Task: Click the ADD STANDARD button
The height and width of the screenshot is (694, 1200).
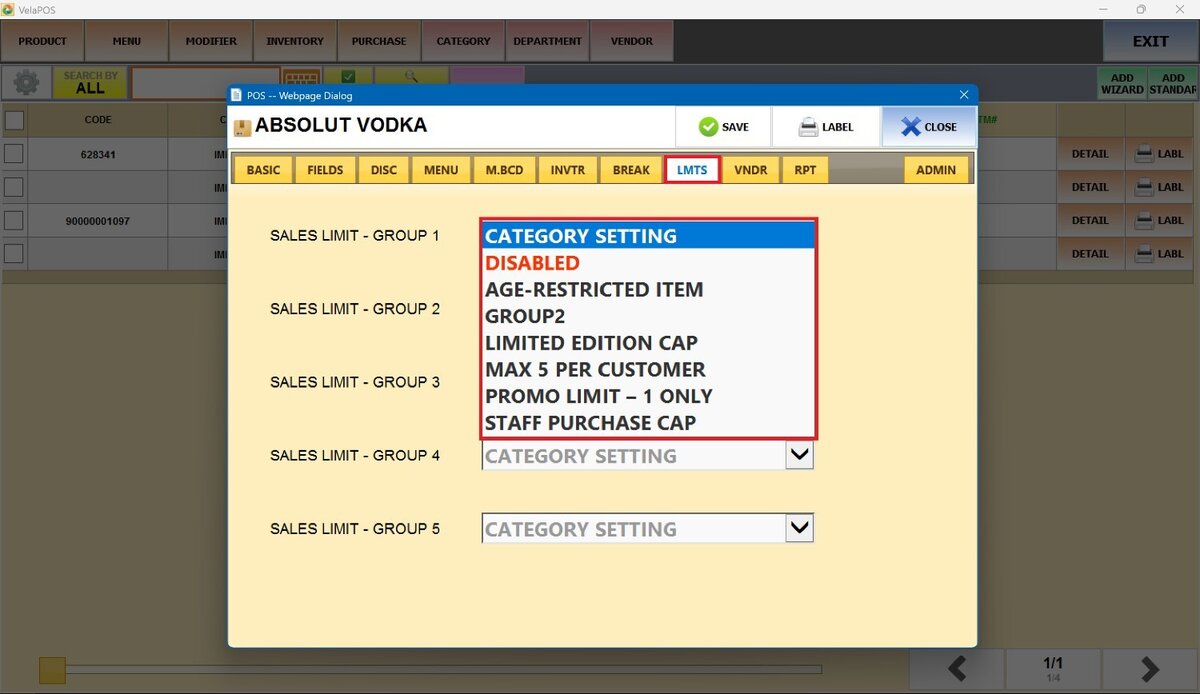Action: pyautogui.click(x=1173, y=83)
